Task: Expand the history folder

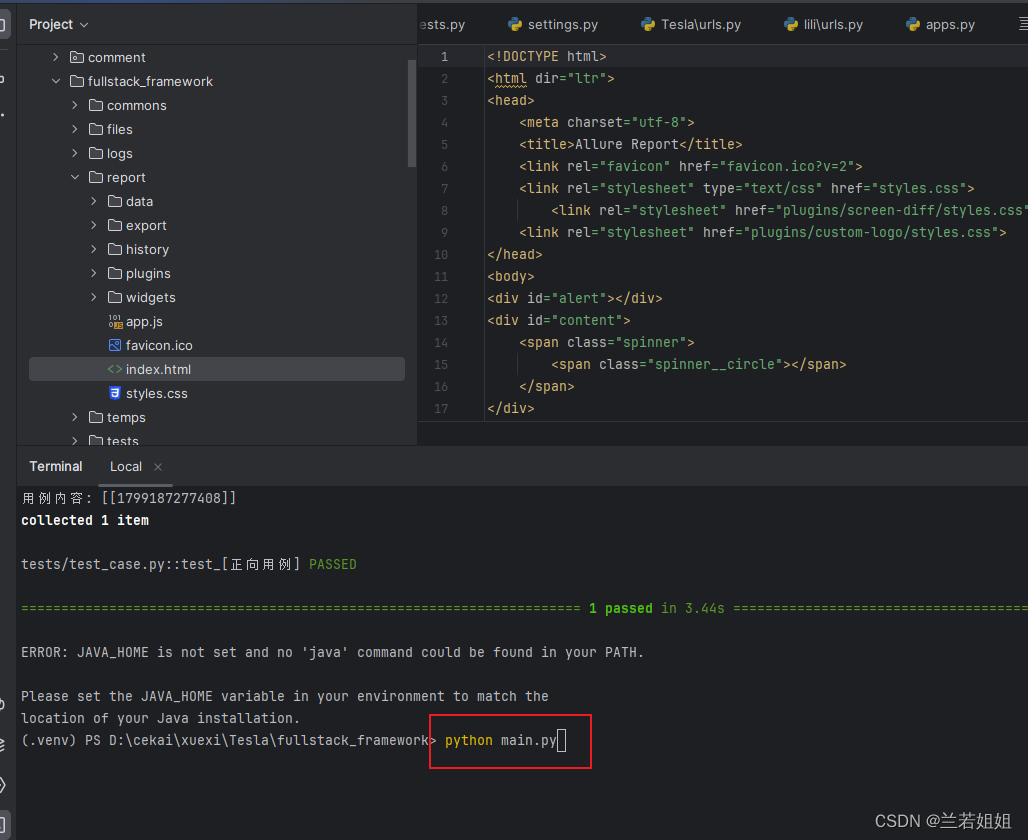Action: [94, 249]
